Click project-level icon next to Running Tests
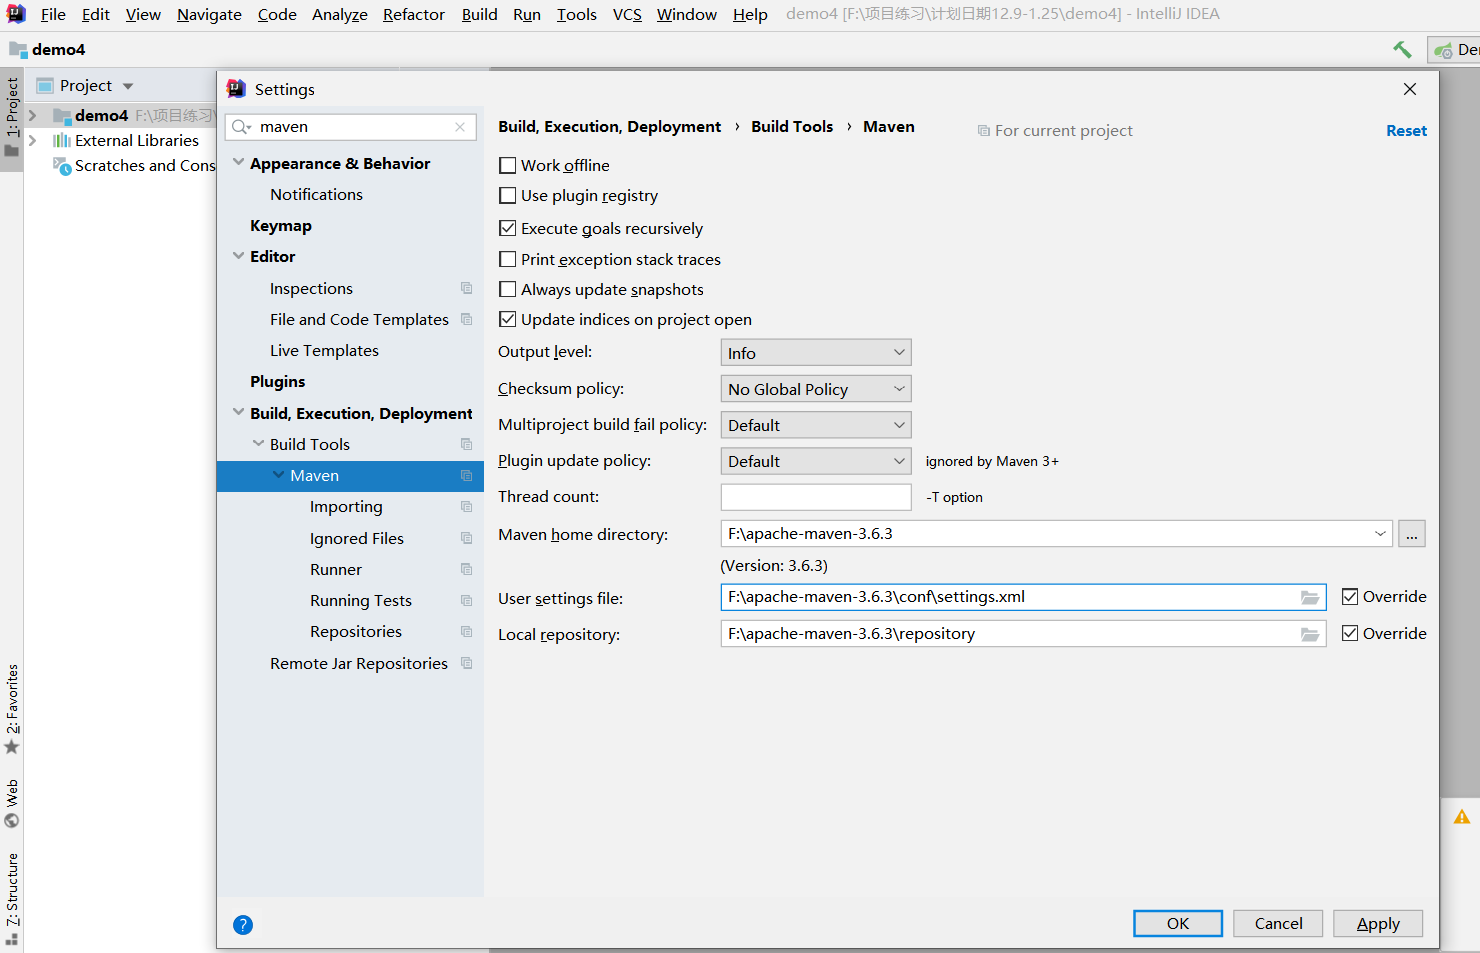Image resolution: width=1480 pixels, height=953 pixels. click(x=466, y=600)
